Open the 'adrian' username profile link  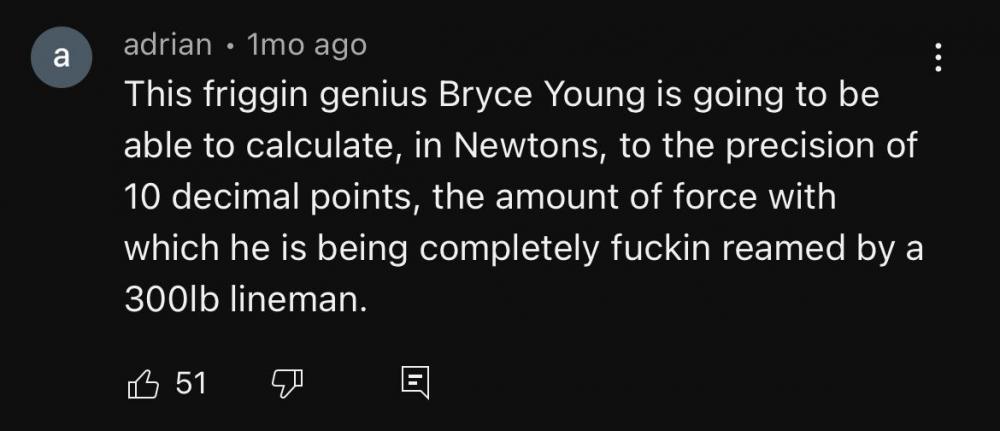[x=167, y=45]
